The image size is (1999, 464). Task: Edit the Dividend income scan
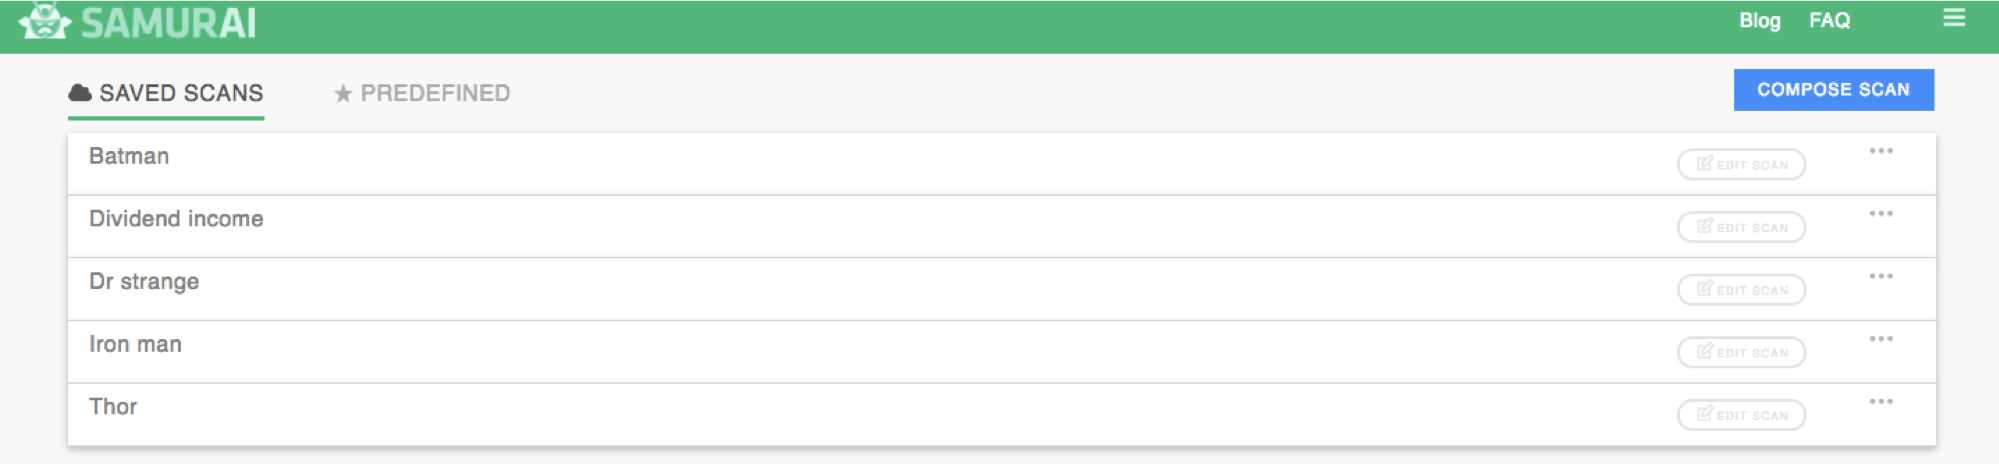(x=1741, y=227)
